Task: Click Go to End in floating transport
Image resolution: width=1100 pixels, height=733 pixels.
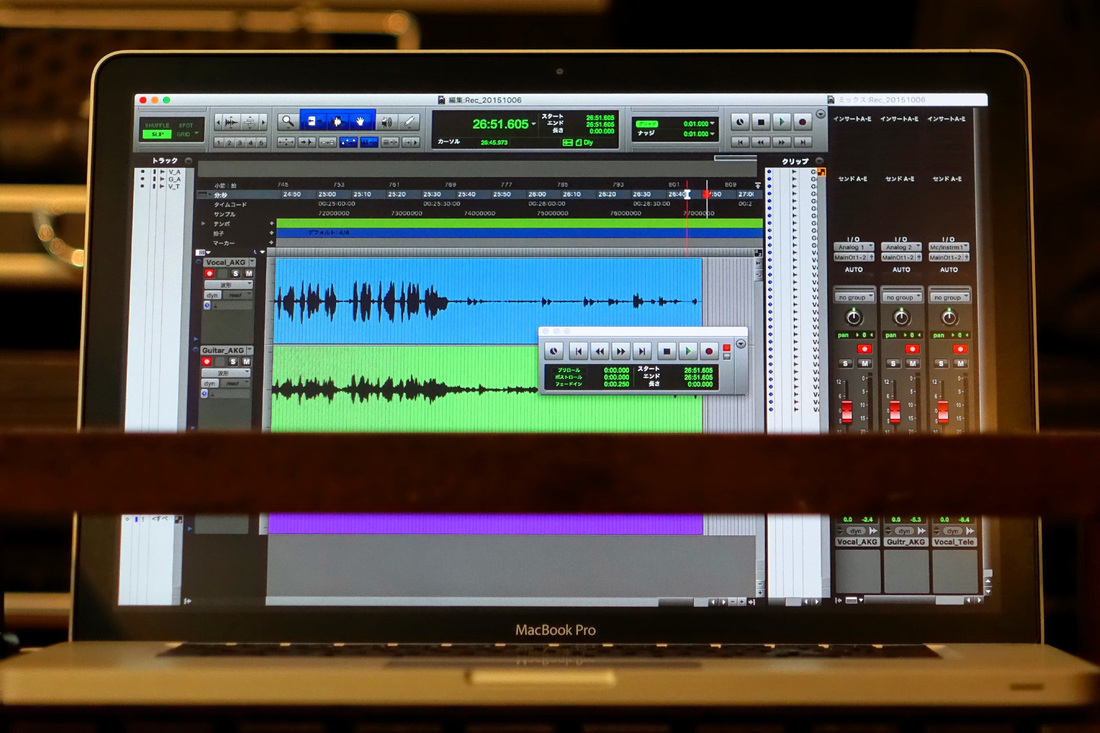Action: [641, 351]
